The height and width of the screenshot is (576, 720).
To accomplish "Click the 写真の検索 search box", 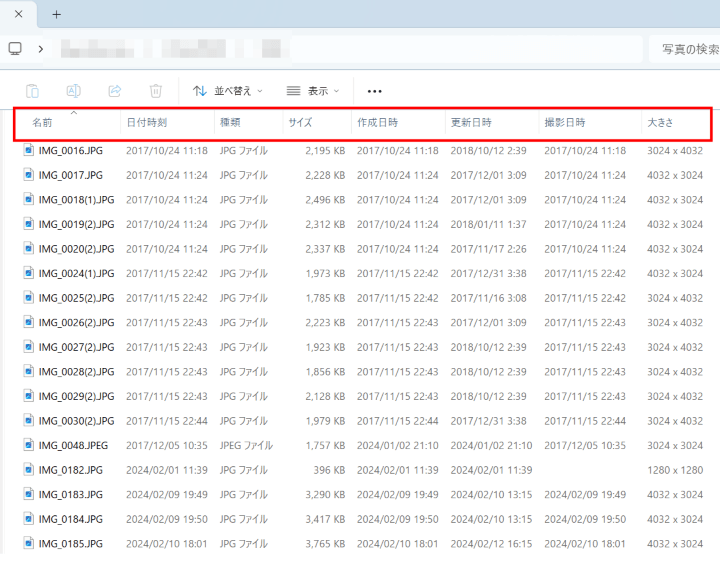I will click(685, 49).
